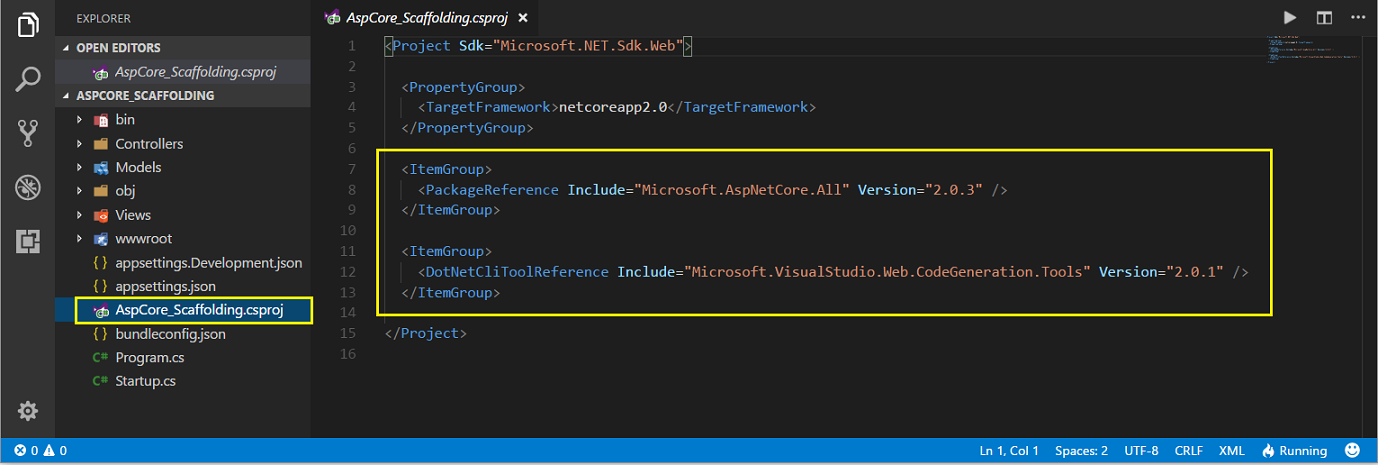Click the wwwroot folder icon
The image size is (1378, 465).
[x=100, y=239]
